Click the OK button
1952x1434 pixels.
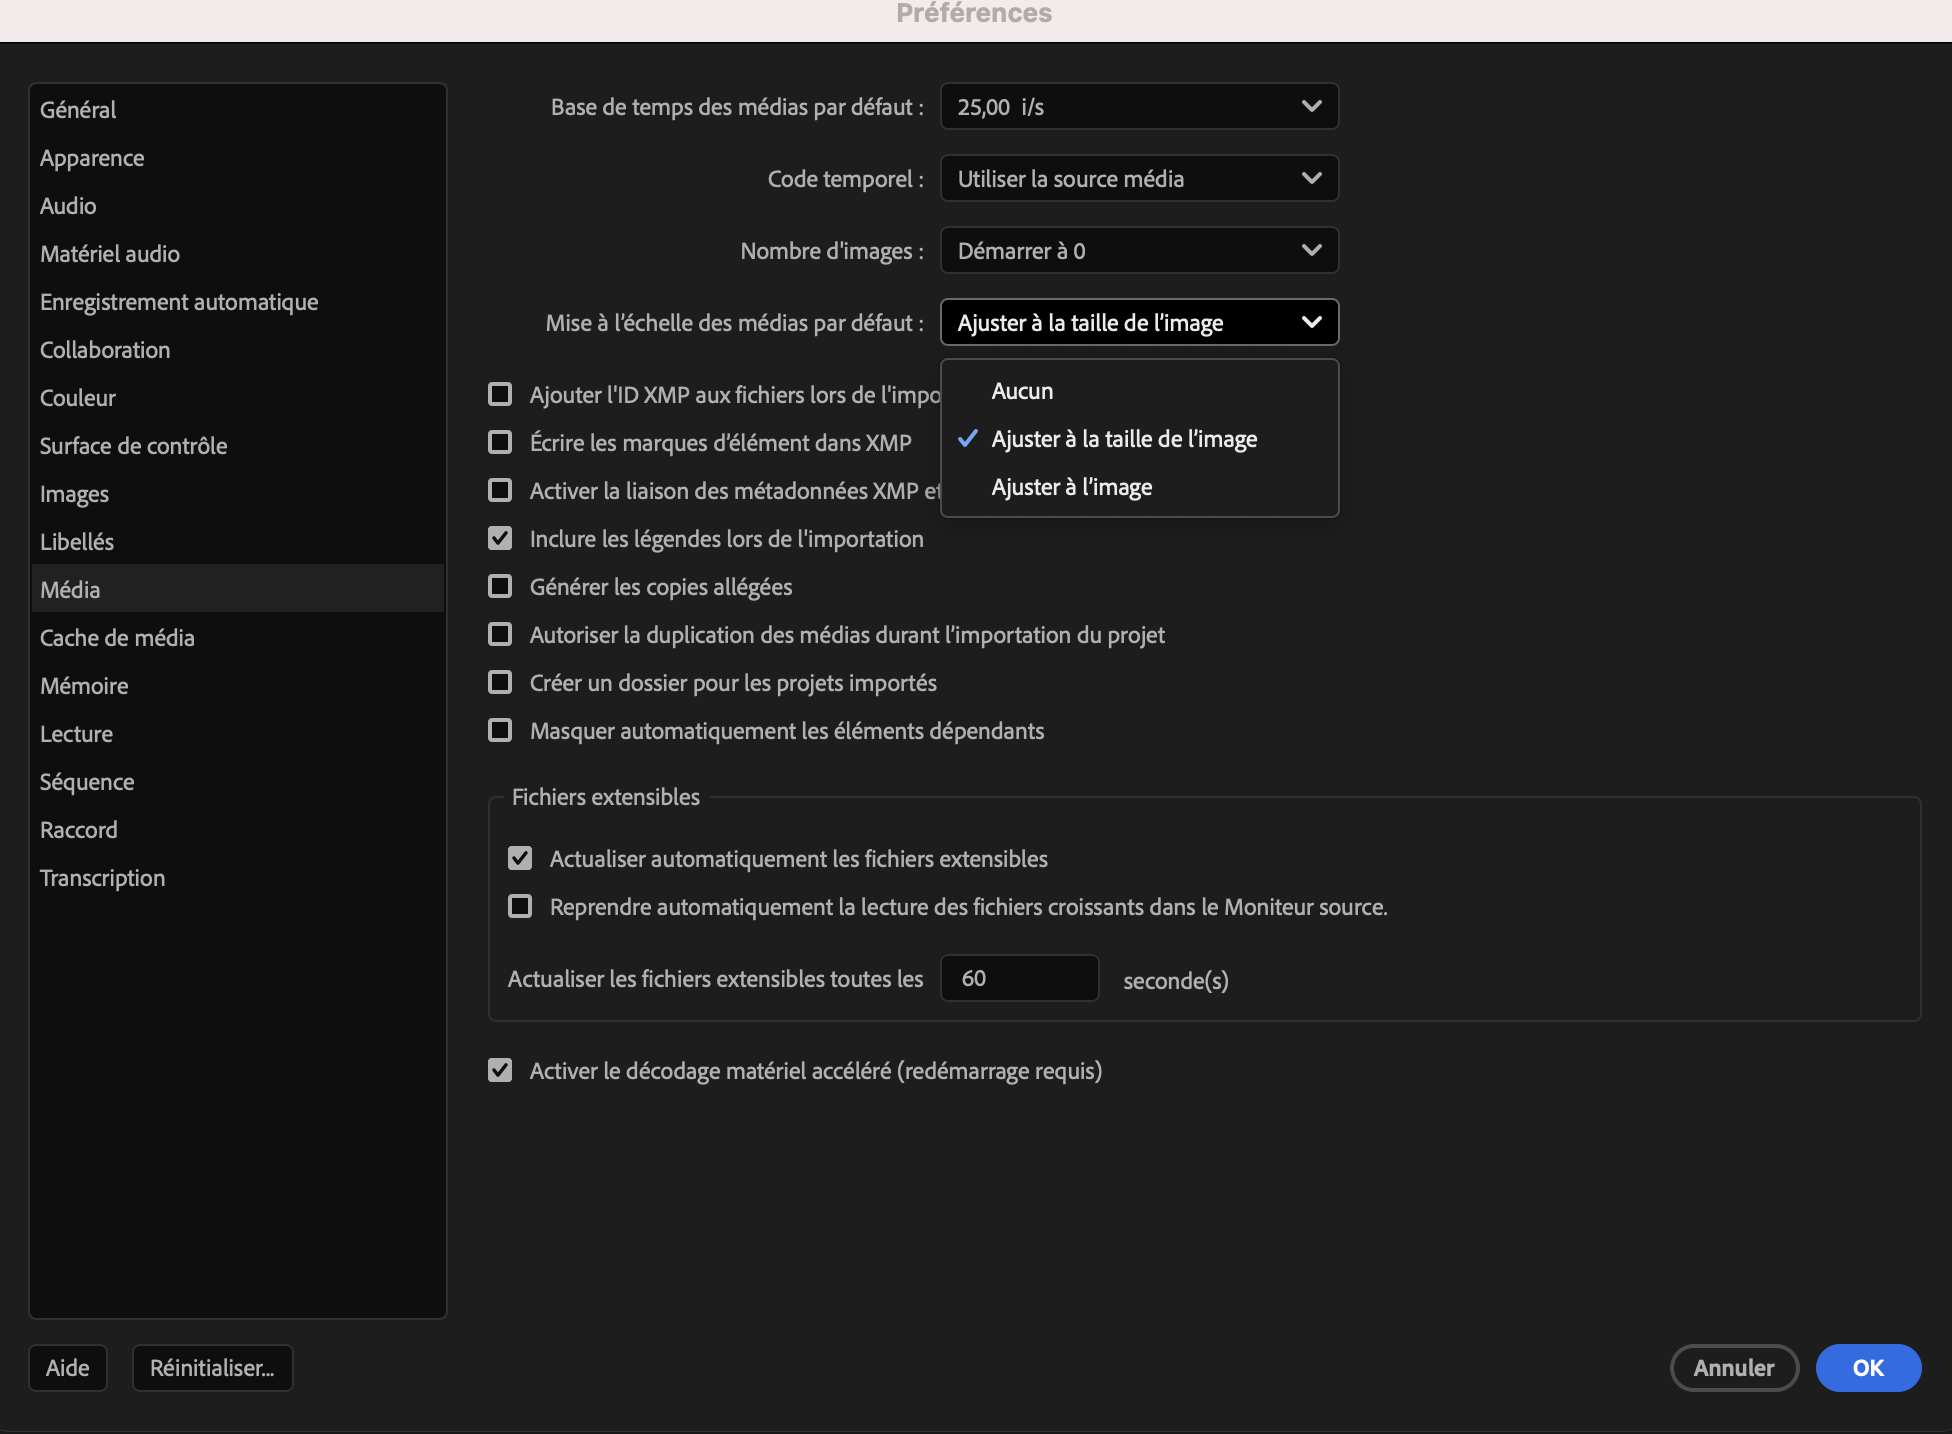pyautogui.click(x=1867, y=1367)
